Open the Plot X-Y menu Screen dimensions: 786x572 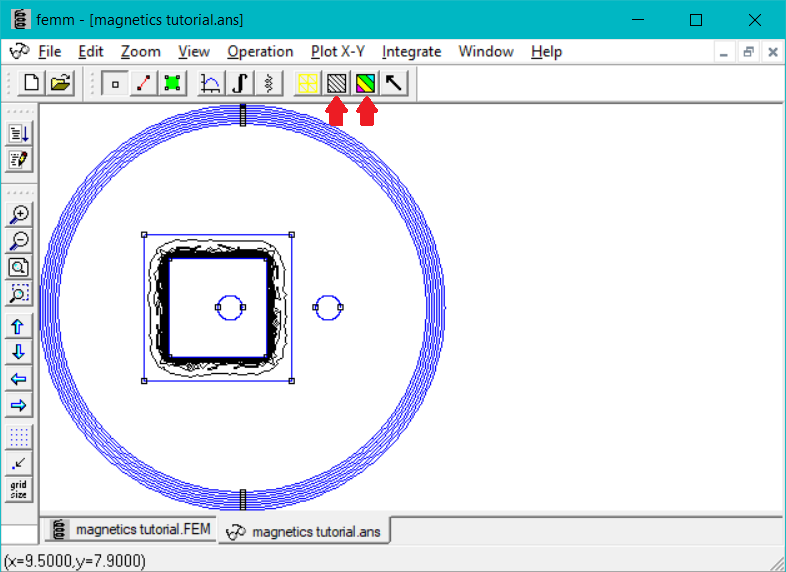coord(338,52)
